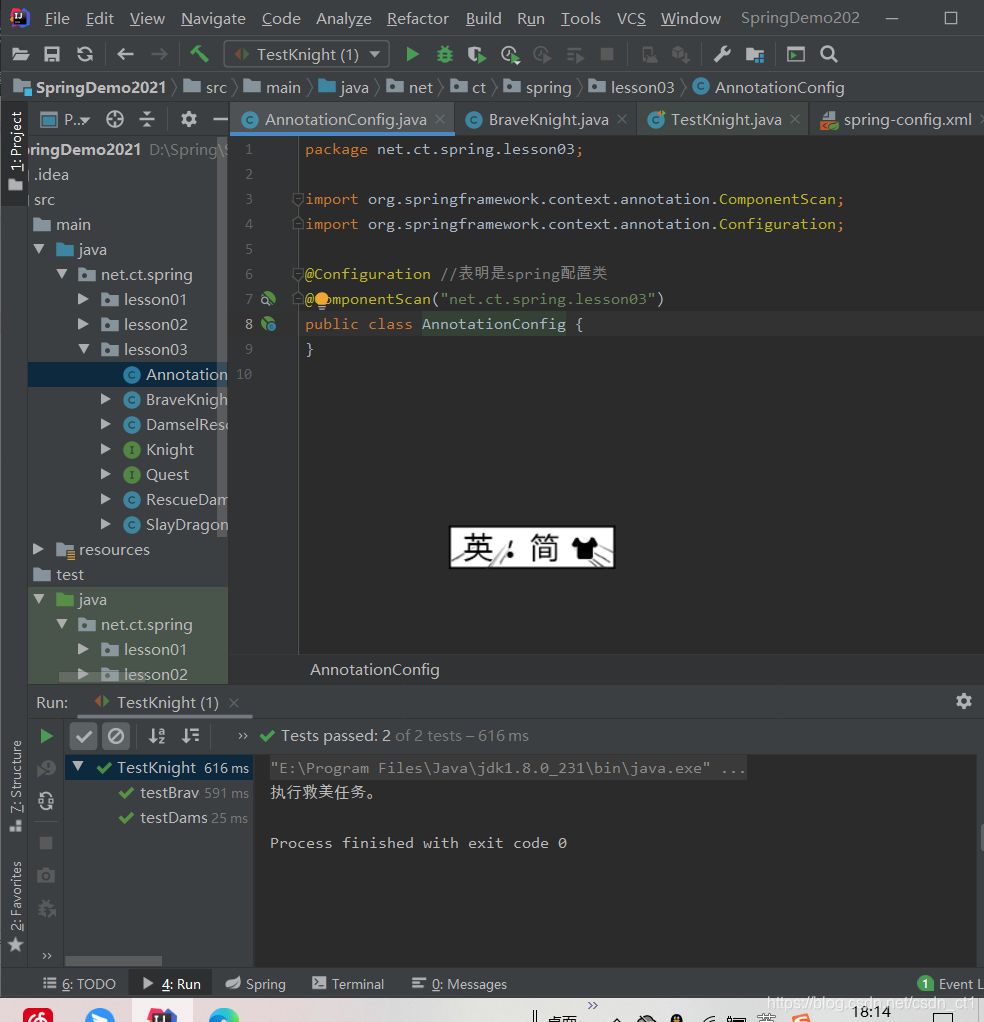This screenshot has height=1022, width=984.
Task: Collapse the lesson03 folder
Action: click(x=83, y=349)
